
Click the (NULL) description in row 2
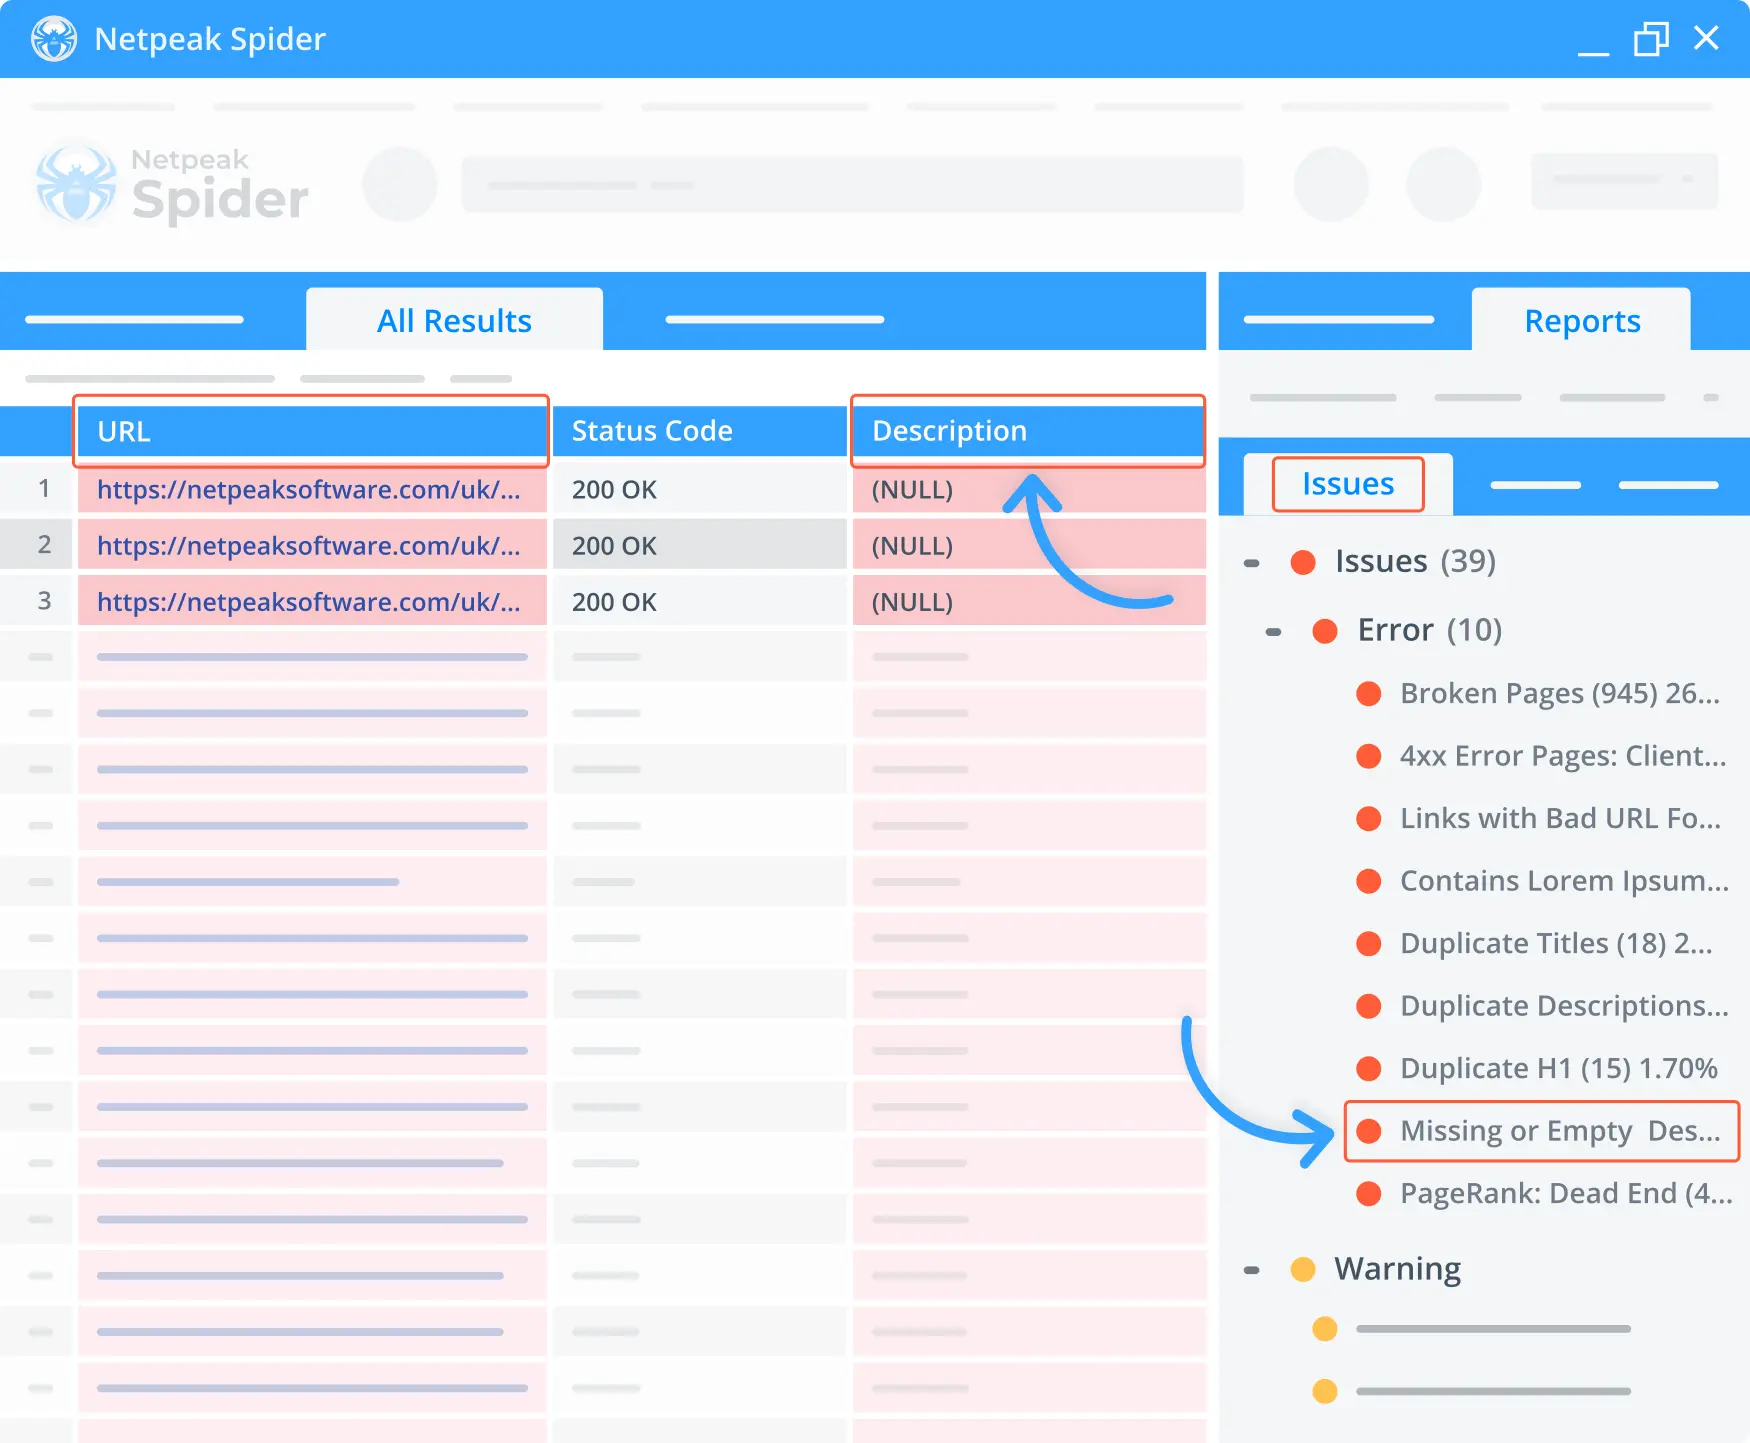(x=912, y=546)
